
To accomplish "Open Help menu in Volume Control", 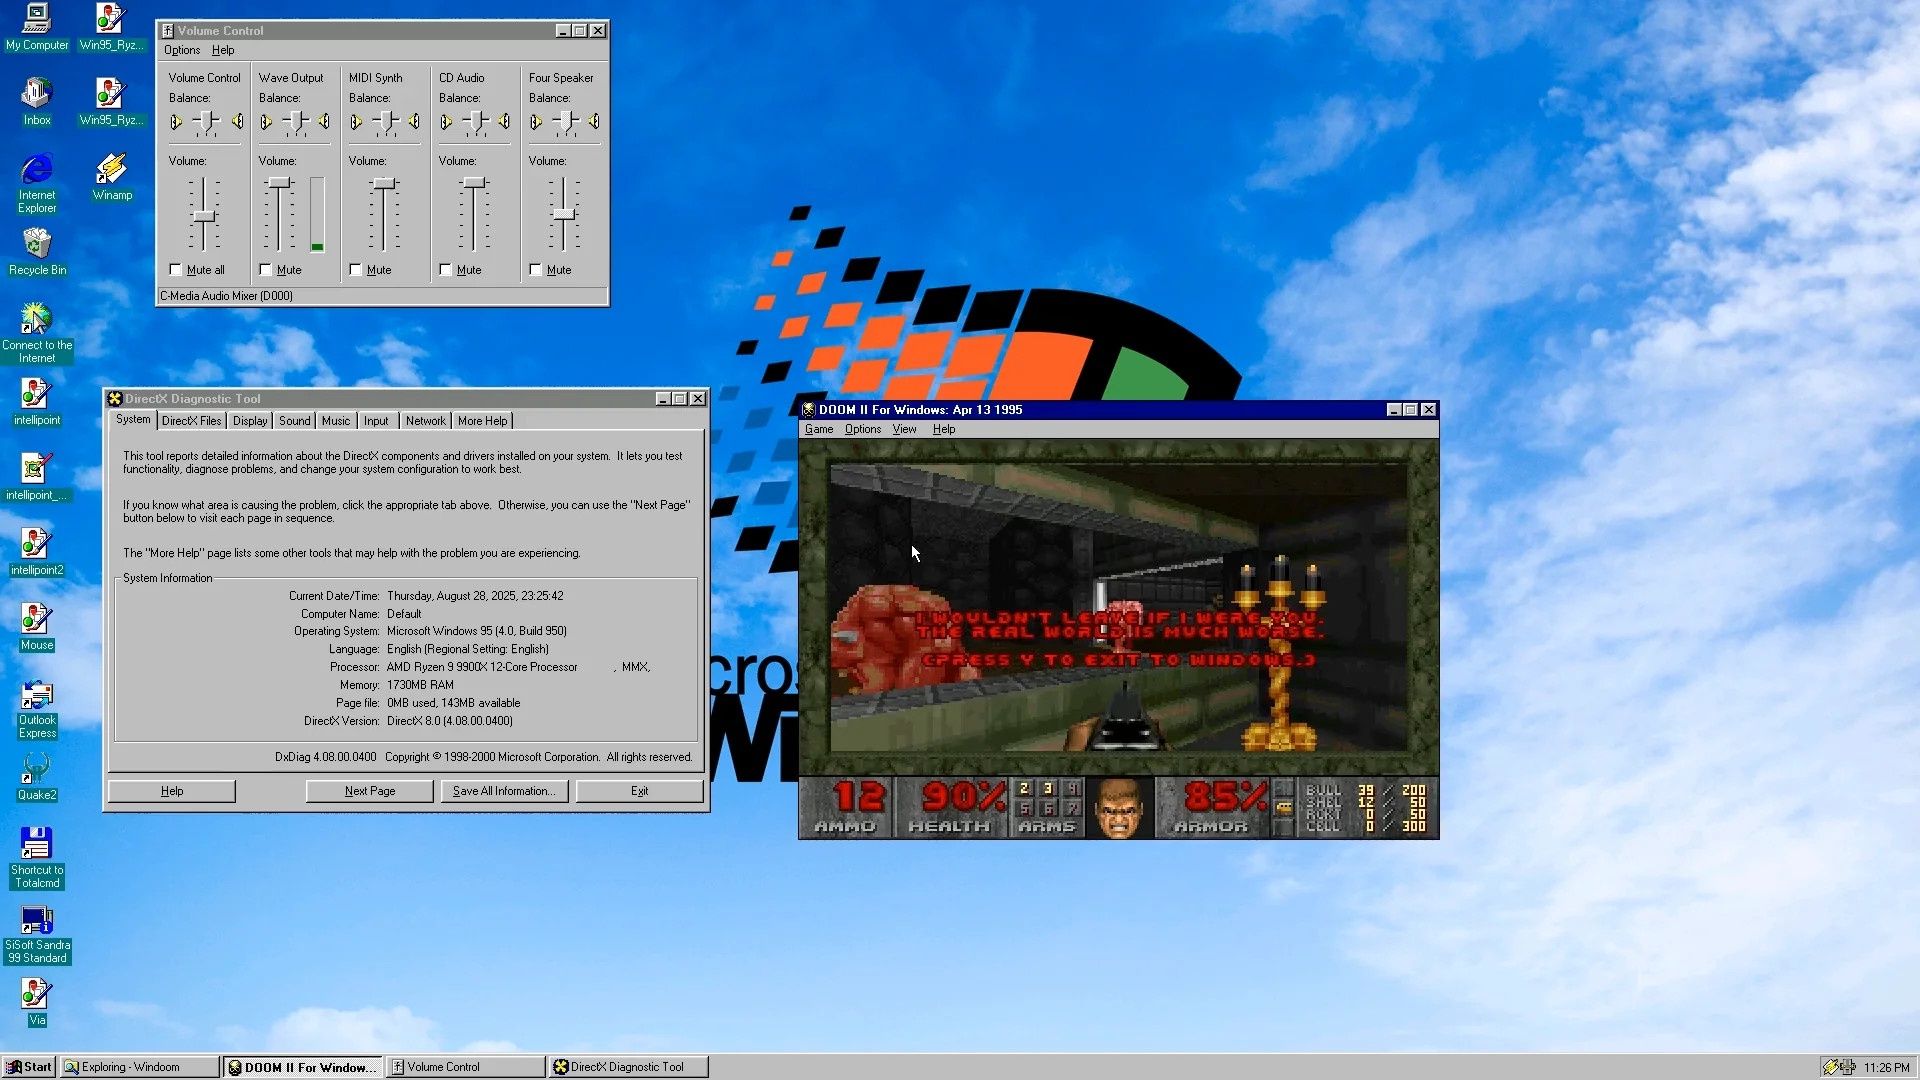I will point(223,50).
